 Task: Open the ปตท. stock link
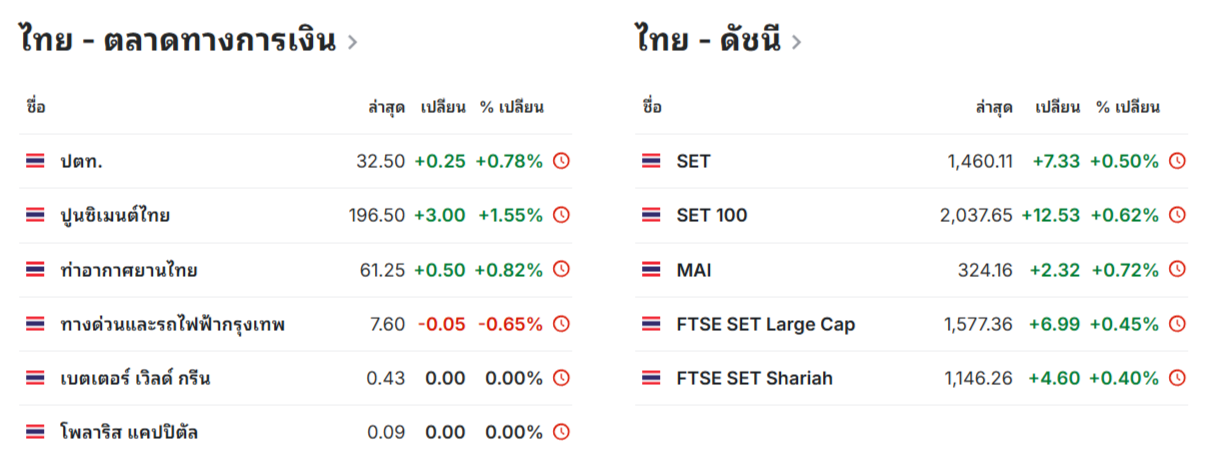coord(81,161)
